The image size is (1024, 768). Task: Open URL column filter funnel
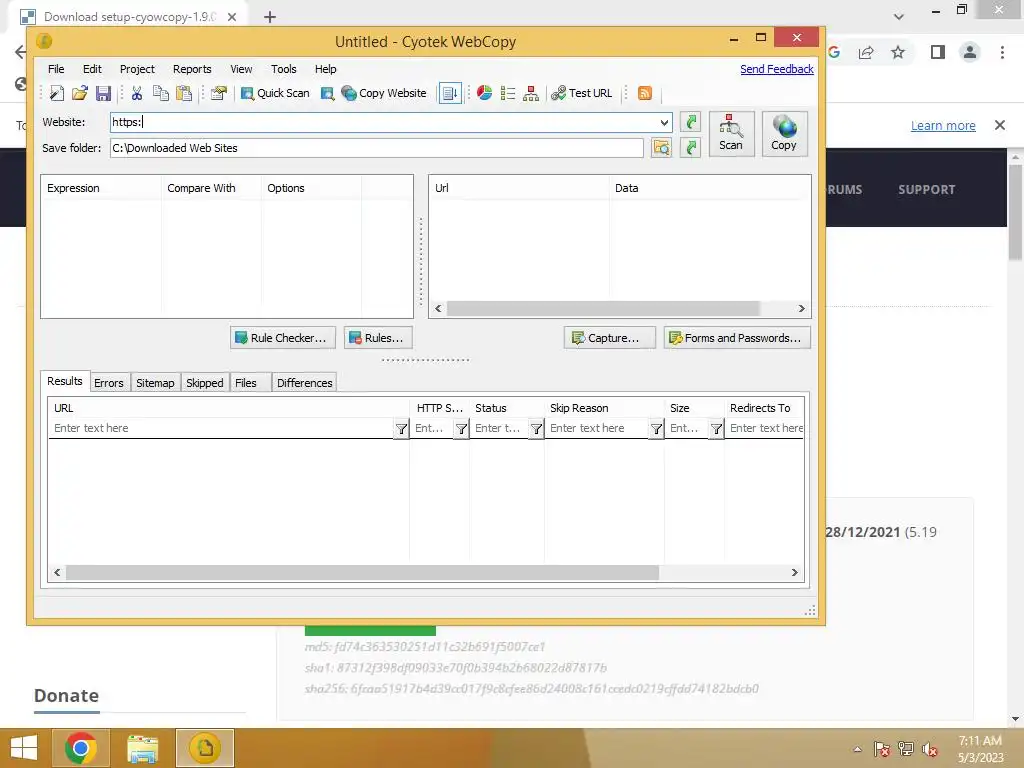(x=401, y=428)
